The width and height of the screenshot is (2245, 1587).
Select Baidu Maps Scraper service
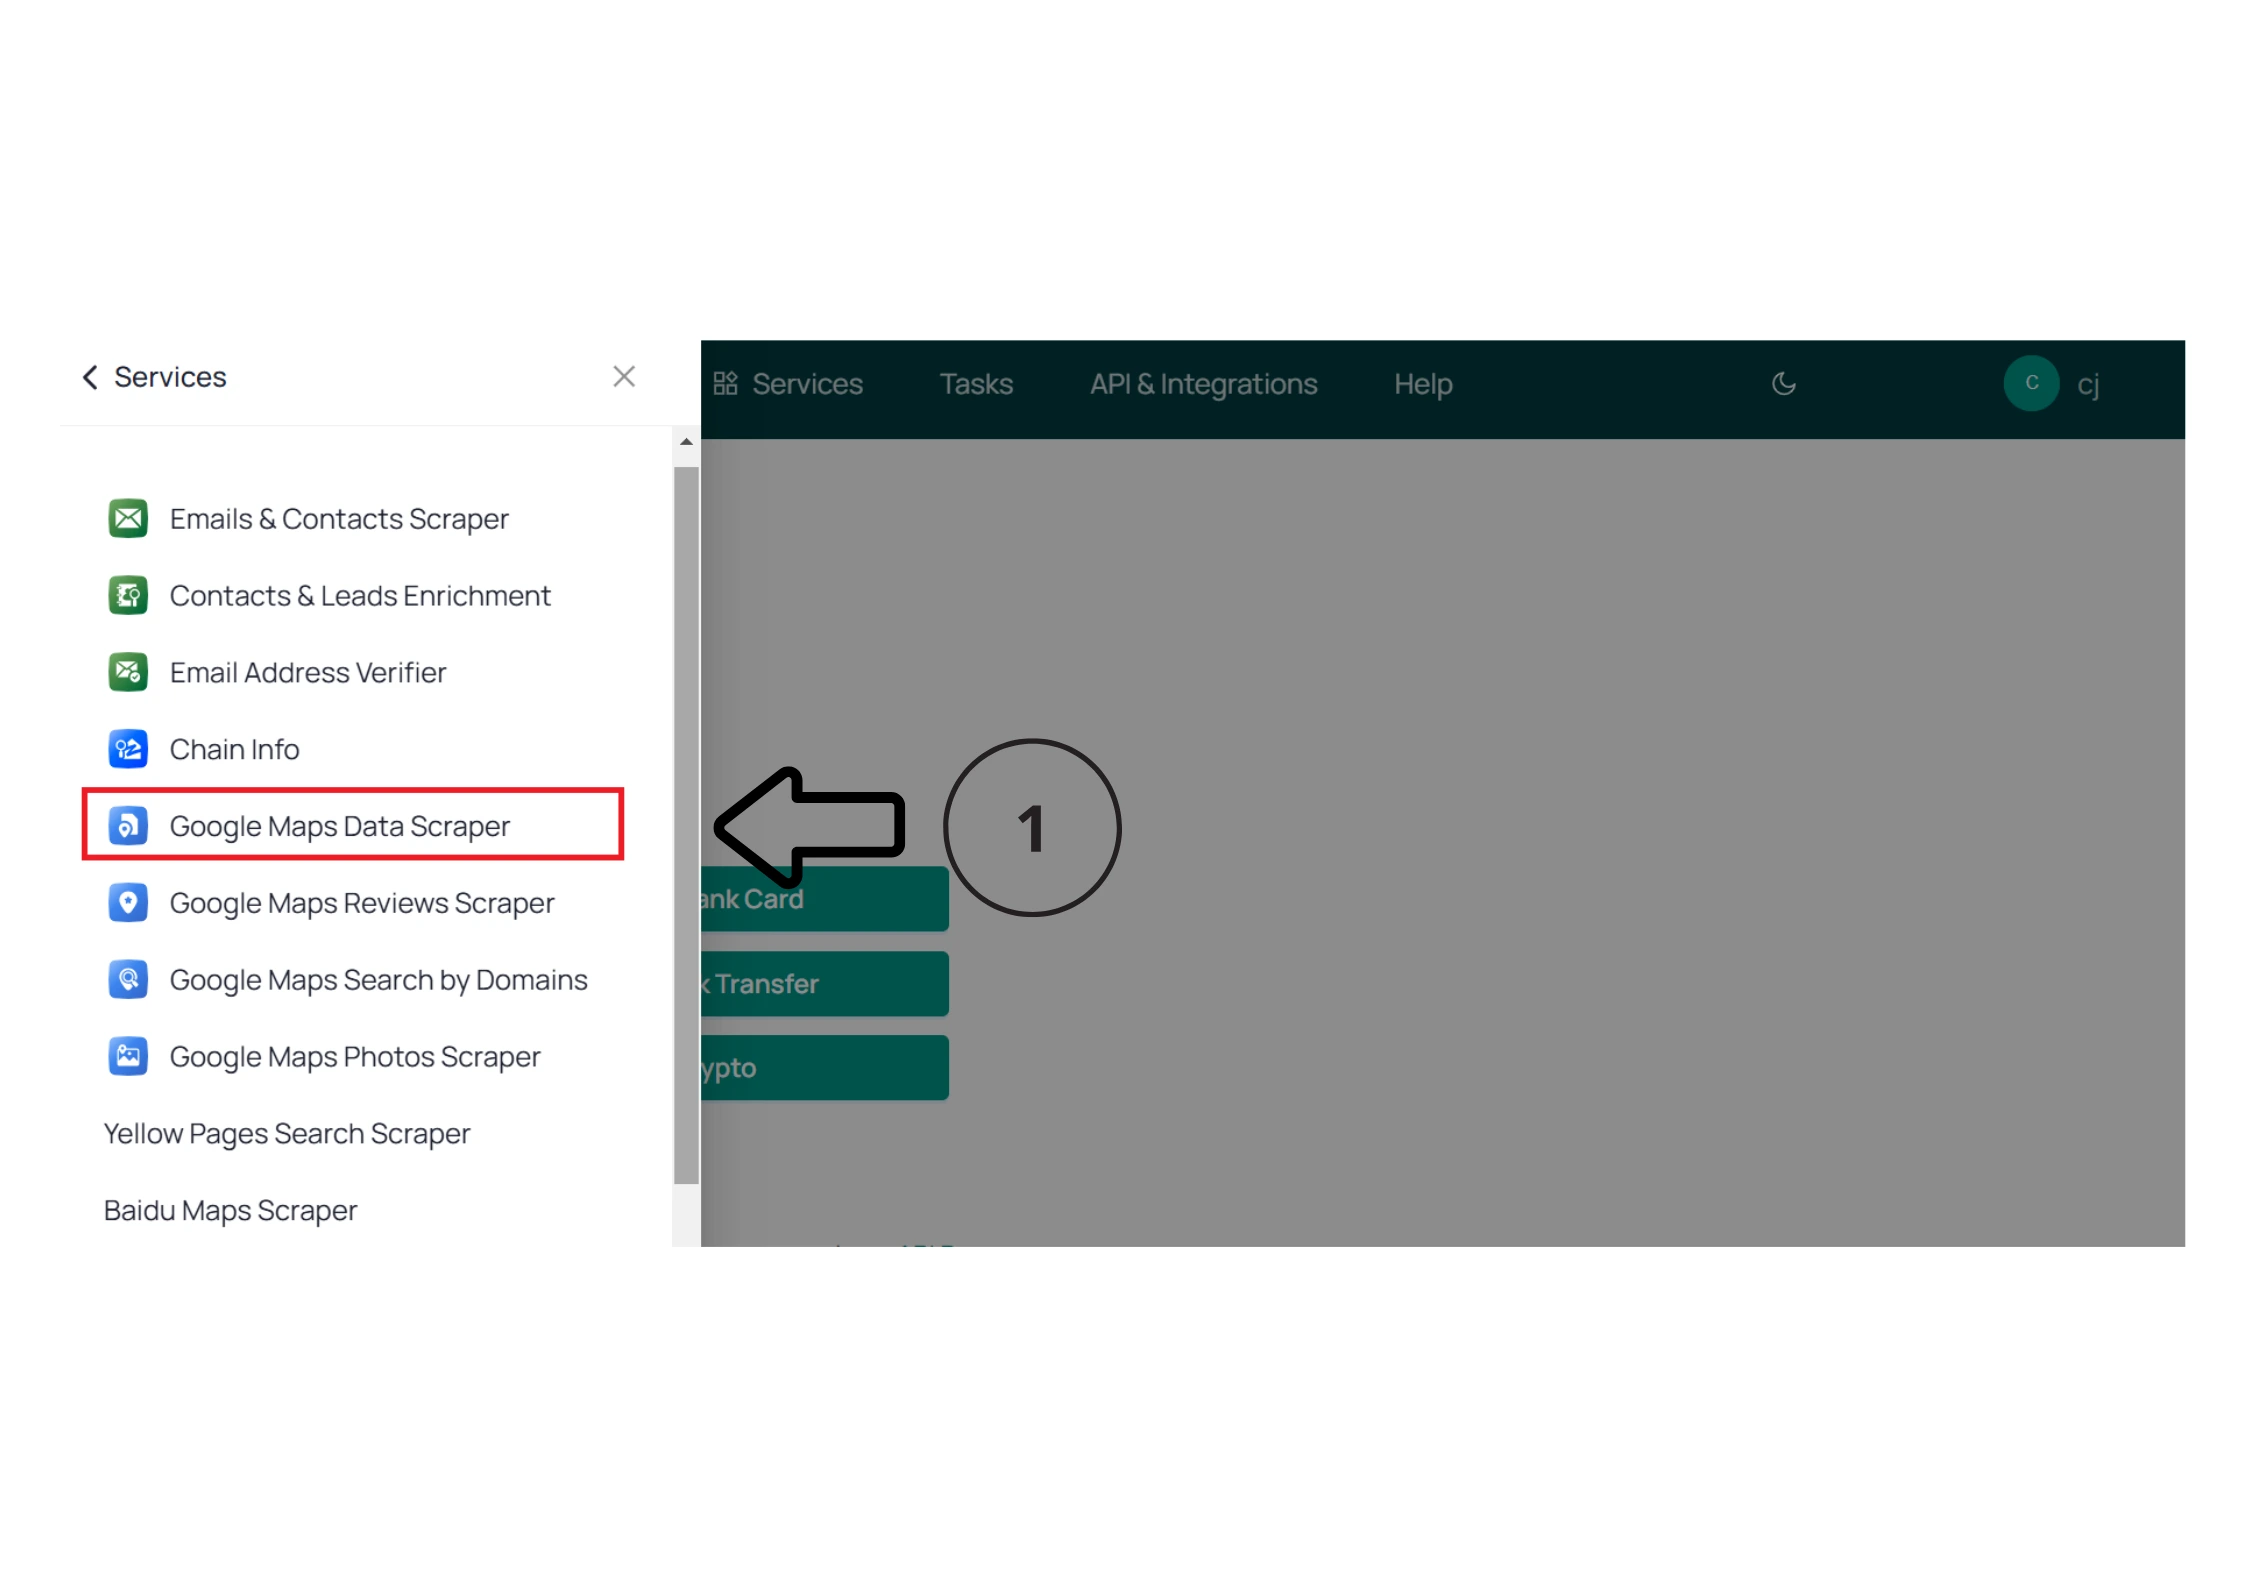pos(231,1211)
